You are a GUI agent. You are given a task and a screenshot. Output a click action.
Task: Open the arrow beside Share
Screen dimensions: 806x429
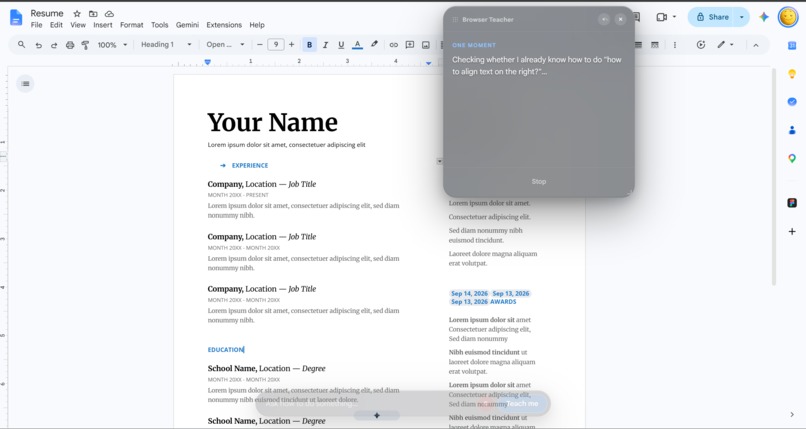741,17
